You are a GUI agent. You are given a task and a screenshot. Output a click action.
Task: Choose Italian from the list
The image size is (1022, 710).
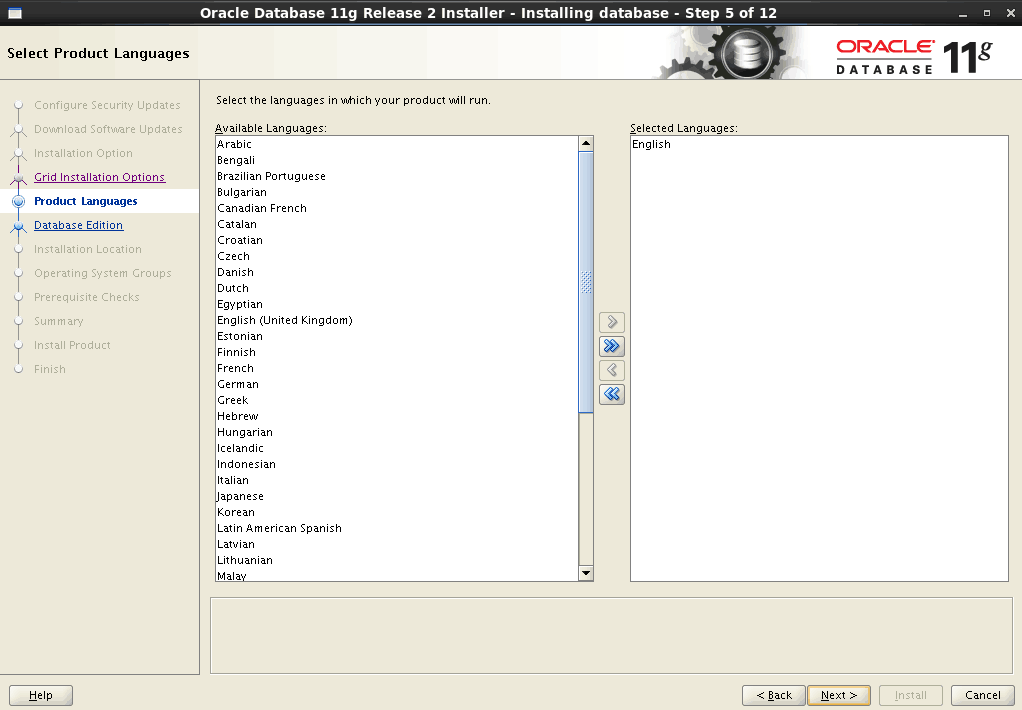point(397,480)
